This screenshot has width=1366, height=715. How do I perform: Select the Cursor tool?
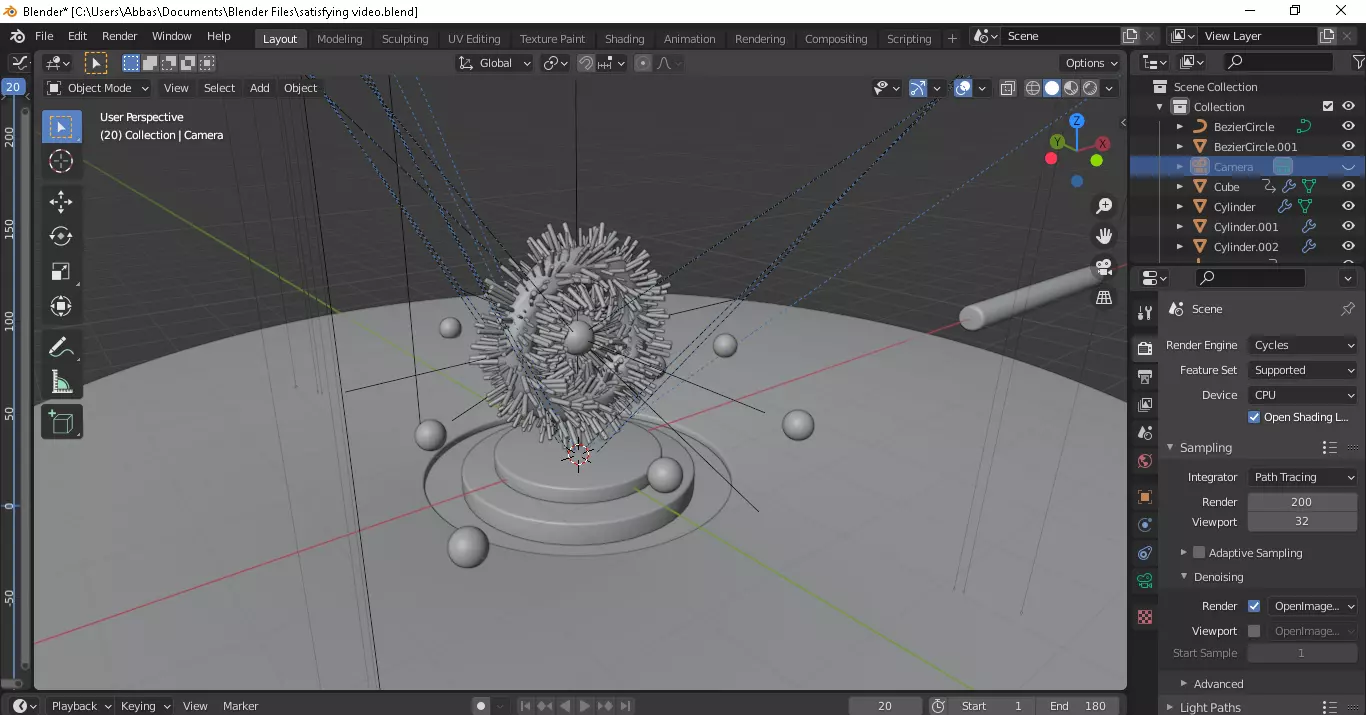(x=61, y=161)
